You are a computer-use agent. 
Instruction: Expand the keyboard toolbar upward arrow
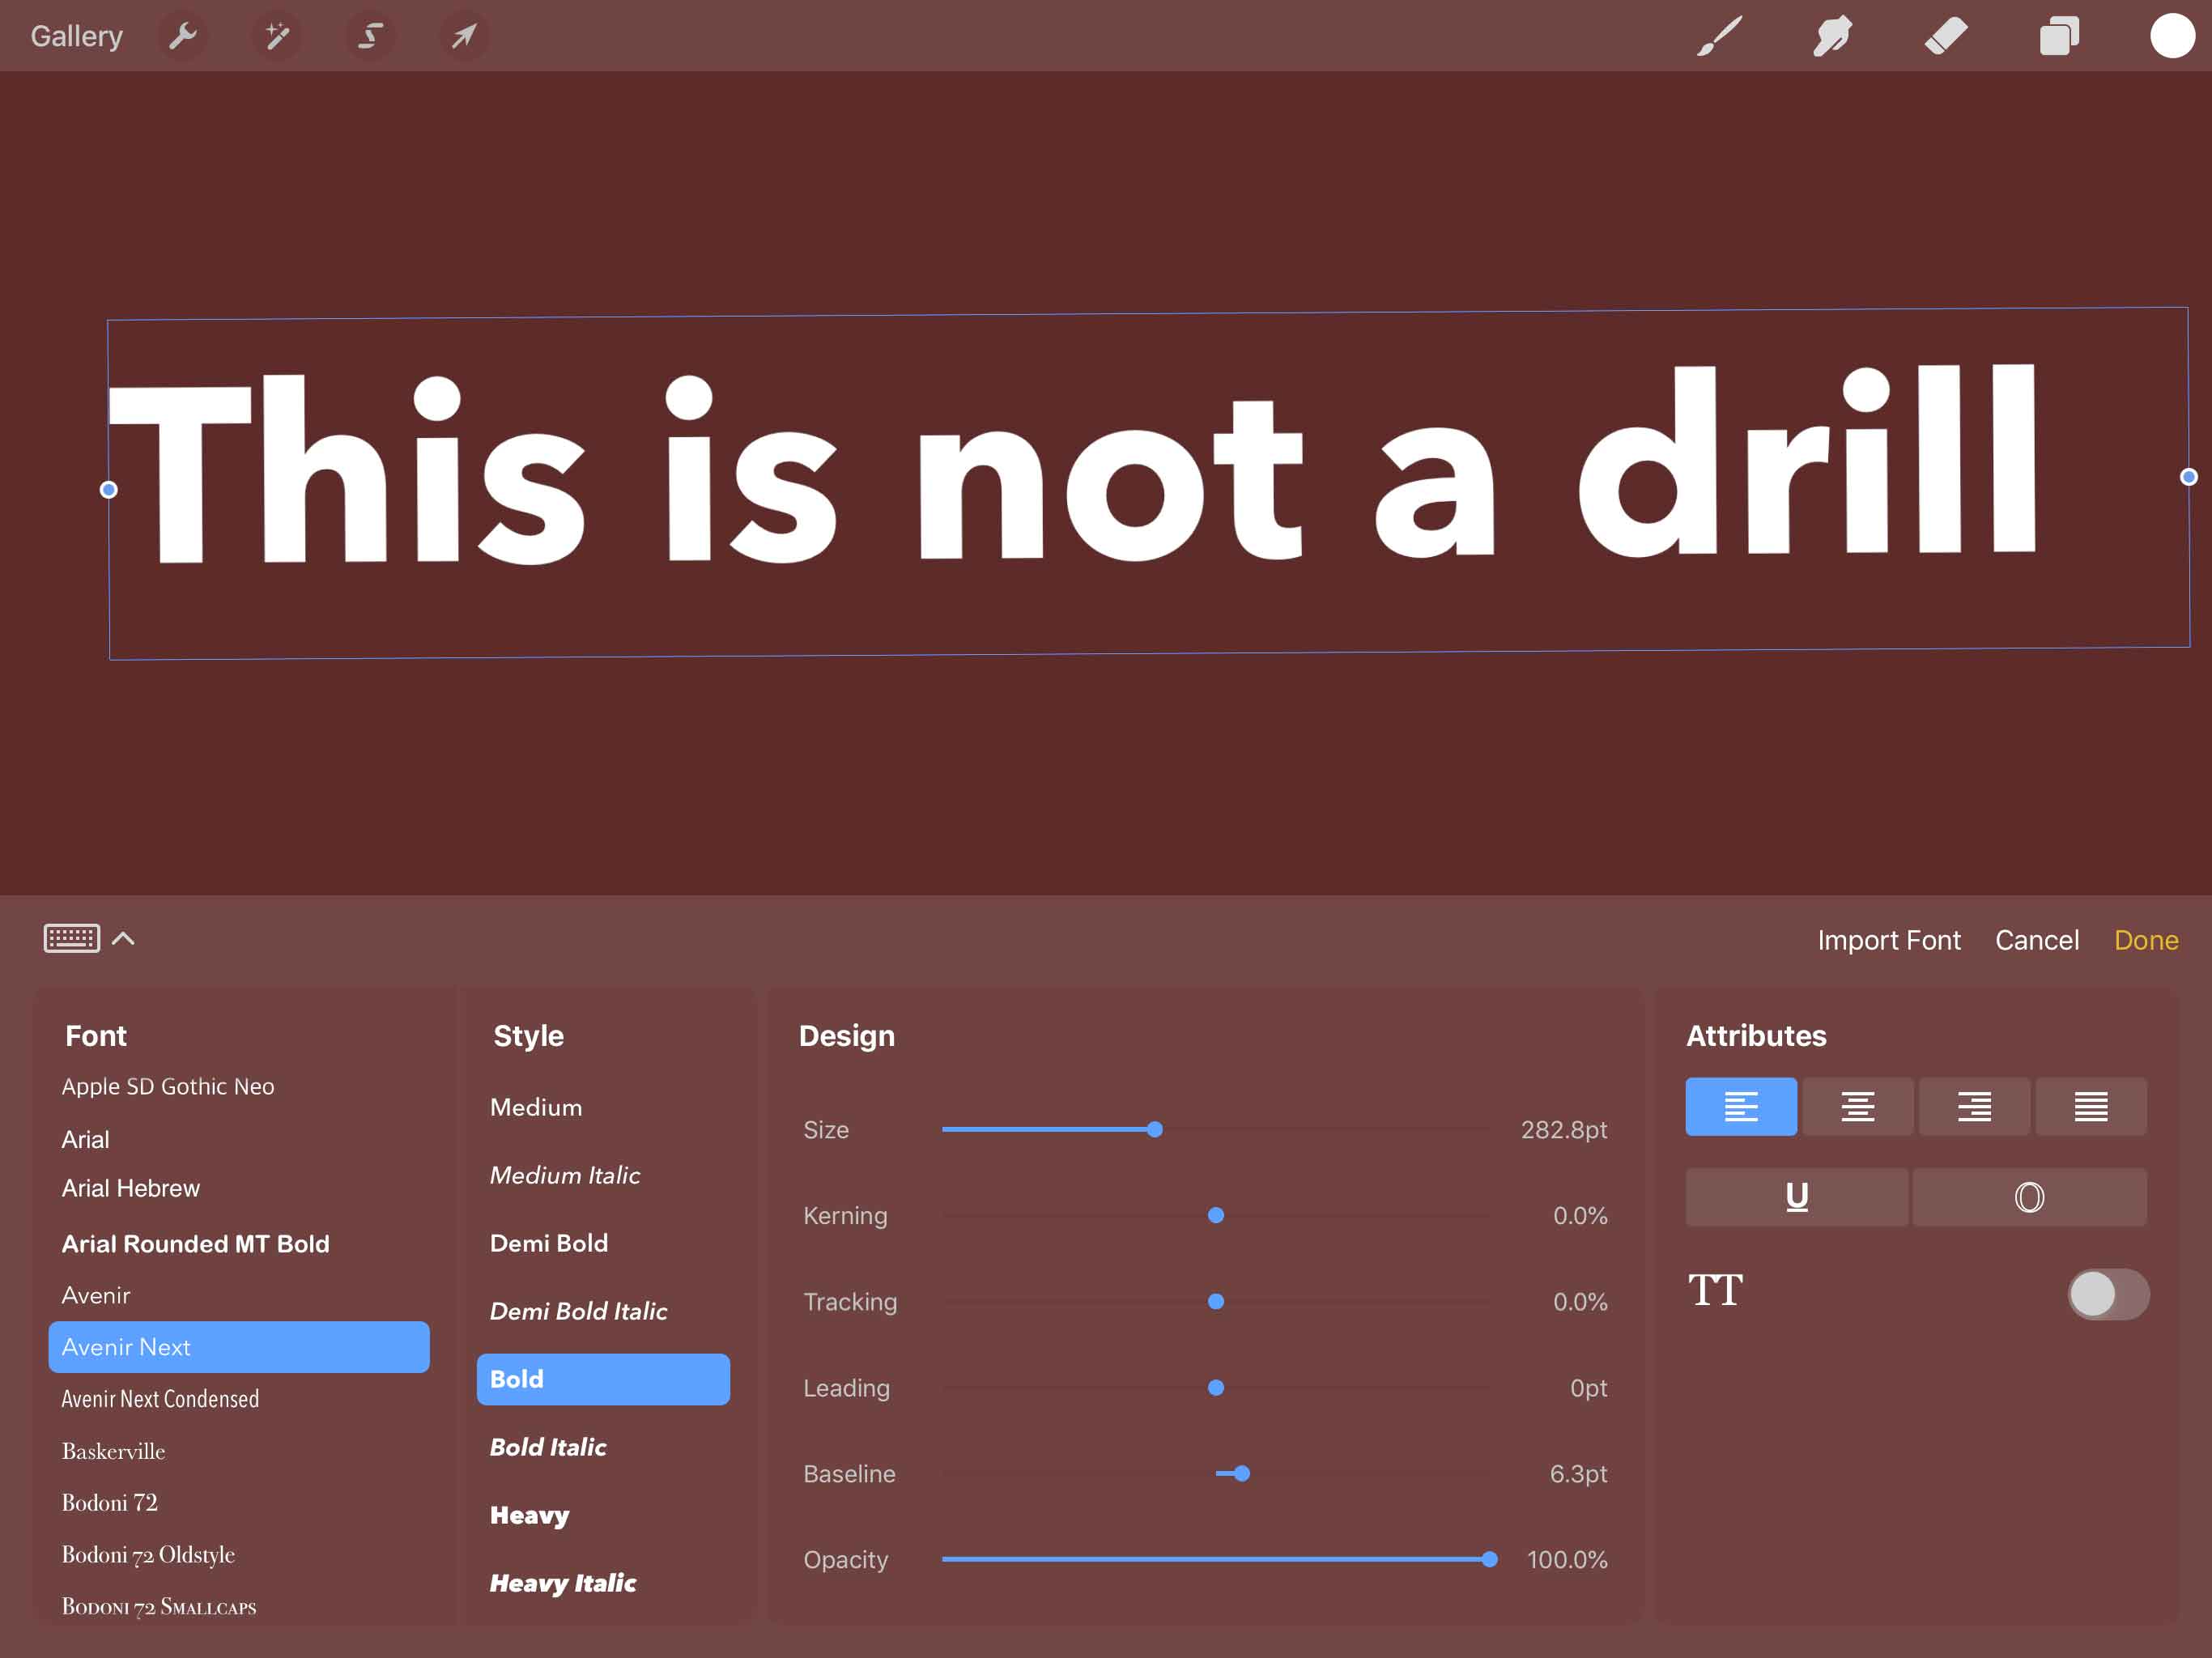(x=124, y=939)
